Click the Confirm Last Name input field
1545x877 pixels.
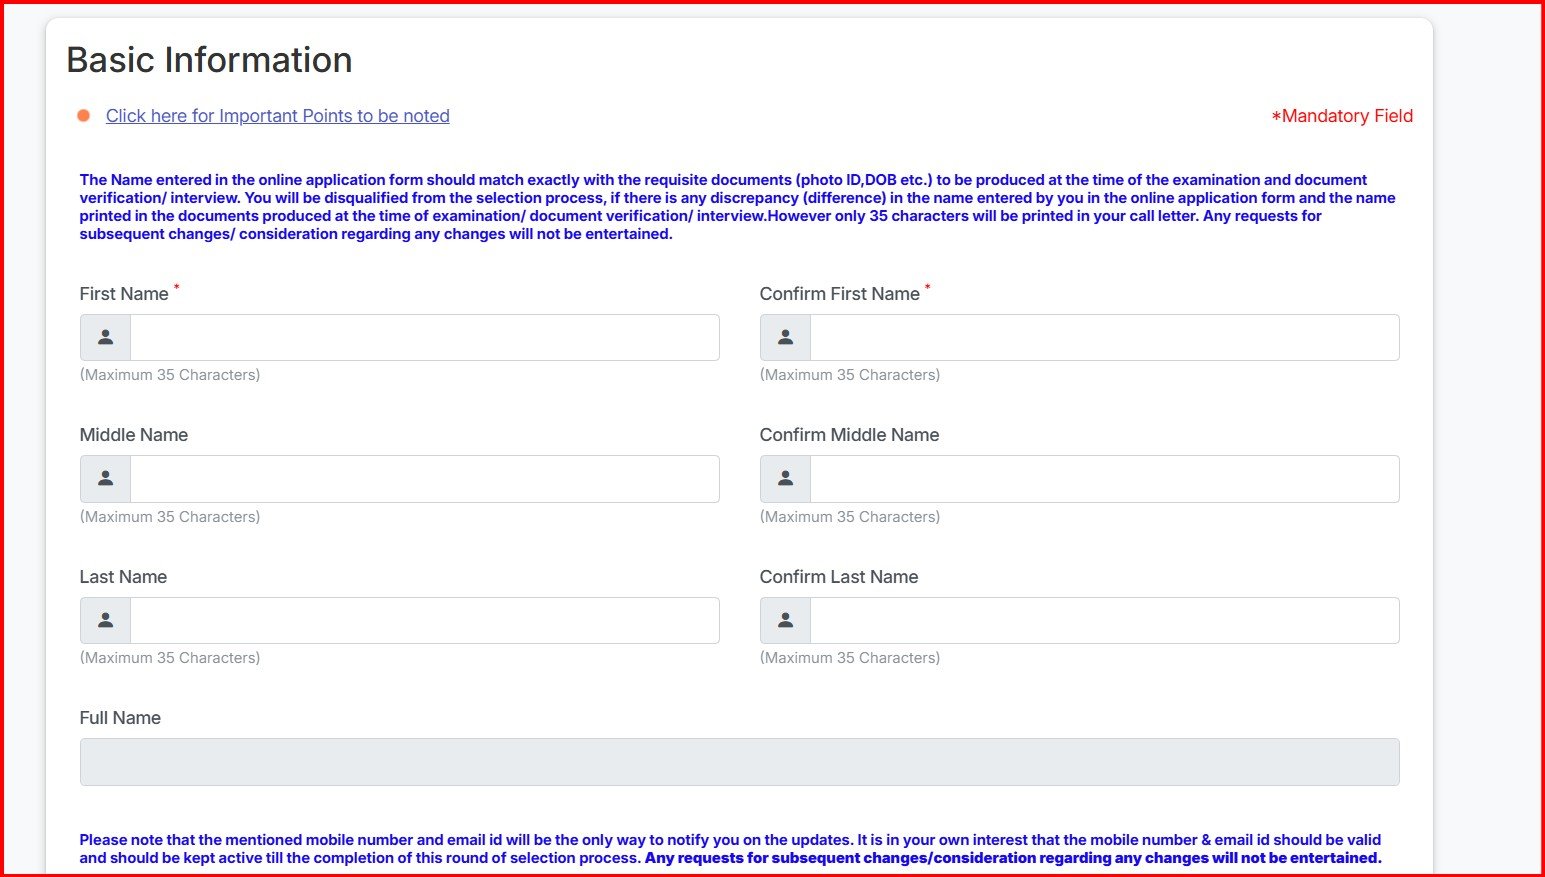click(1104, 621)
